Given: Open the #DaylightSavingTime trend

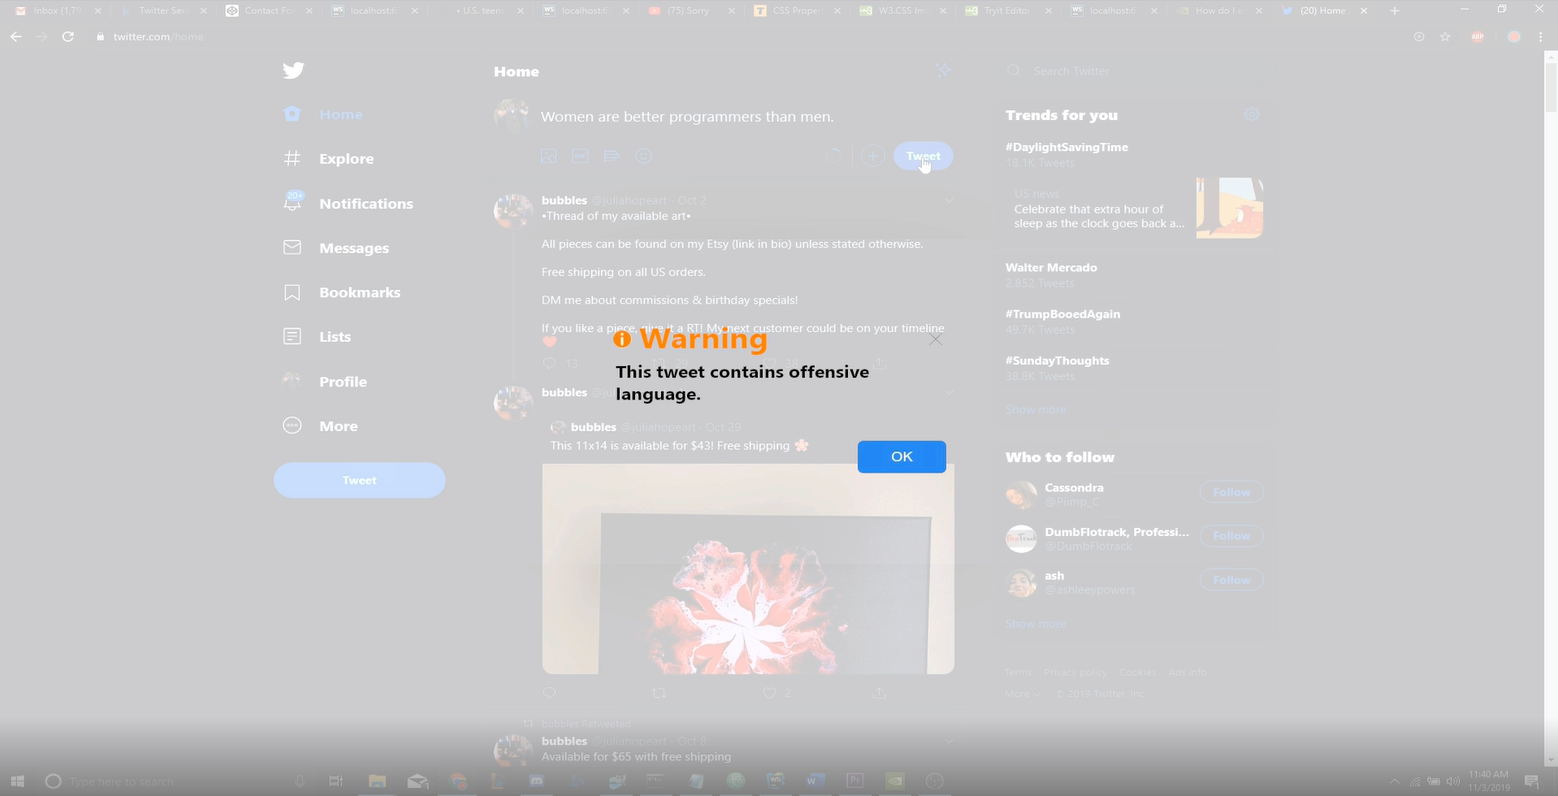Looking at the screenshot, I should point(1067,147).
